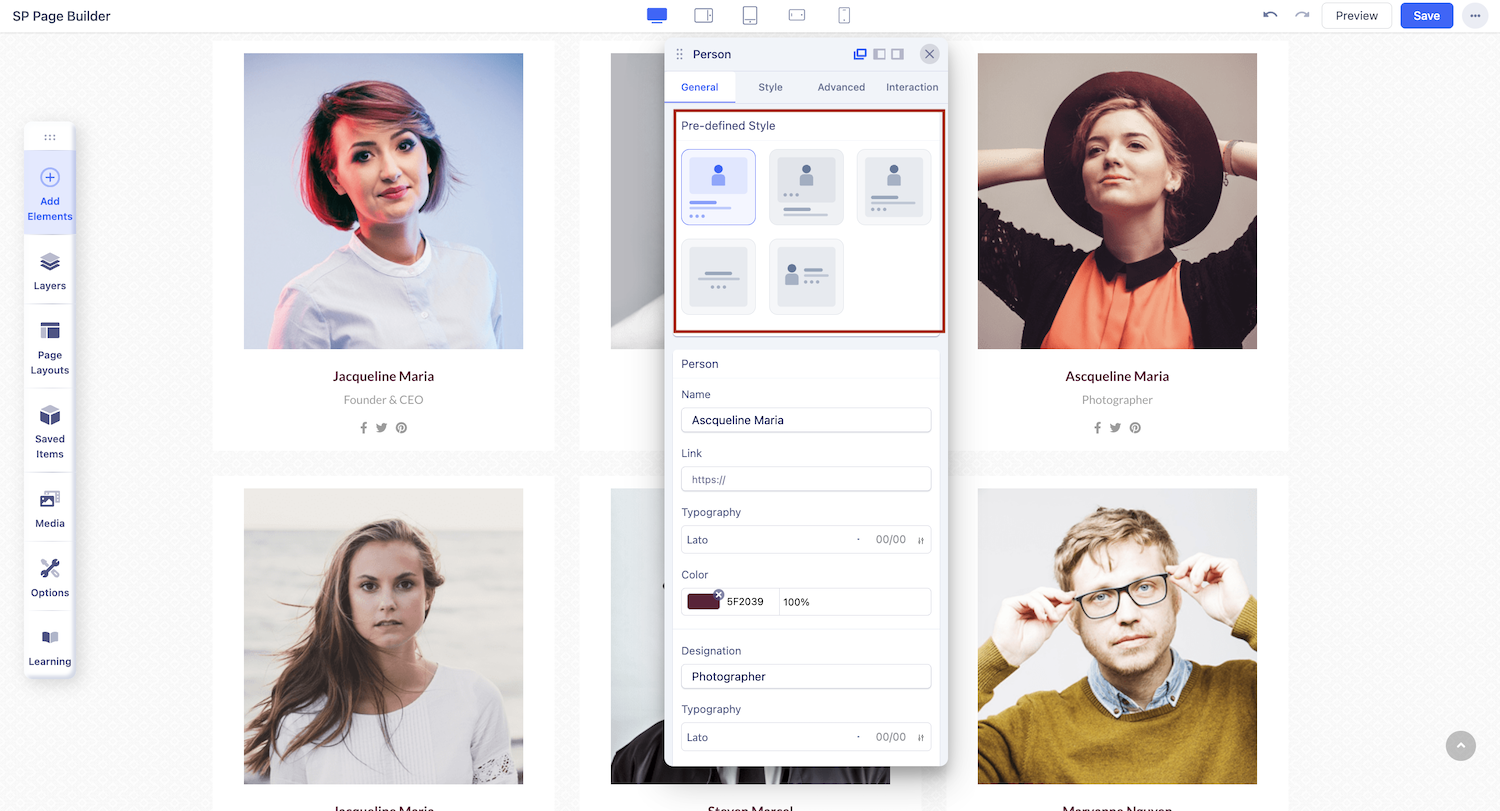
Task: Save the page
Action: coord(1427,16)
